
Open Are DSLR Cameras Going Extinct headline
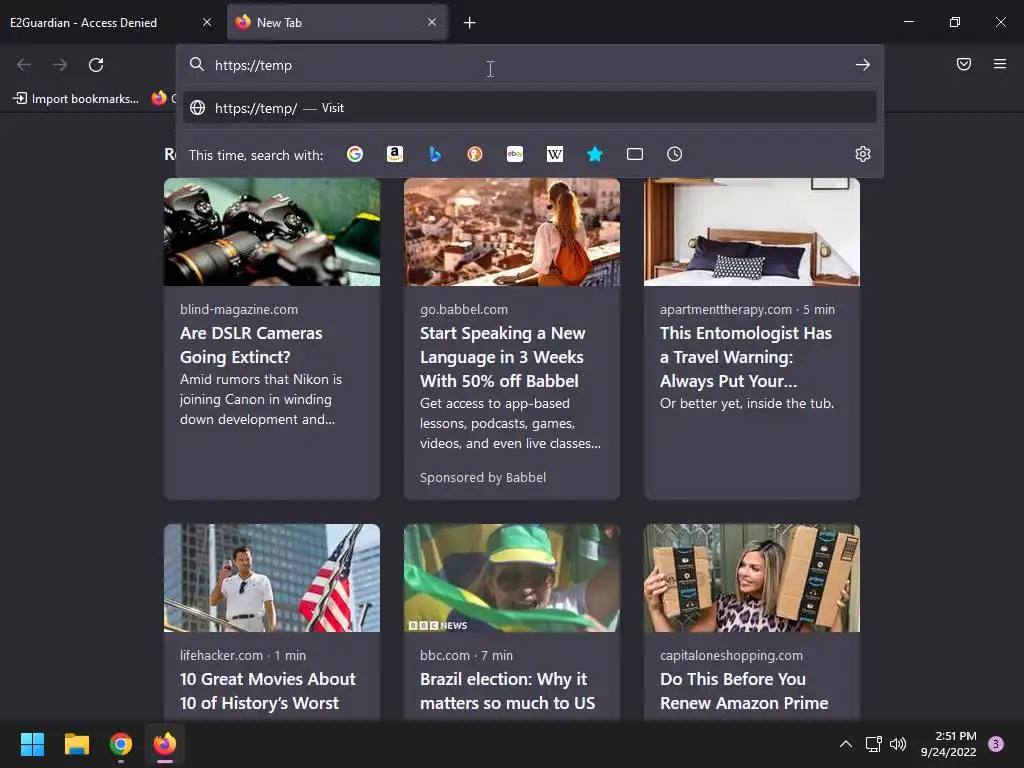point(251,345)
